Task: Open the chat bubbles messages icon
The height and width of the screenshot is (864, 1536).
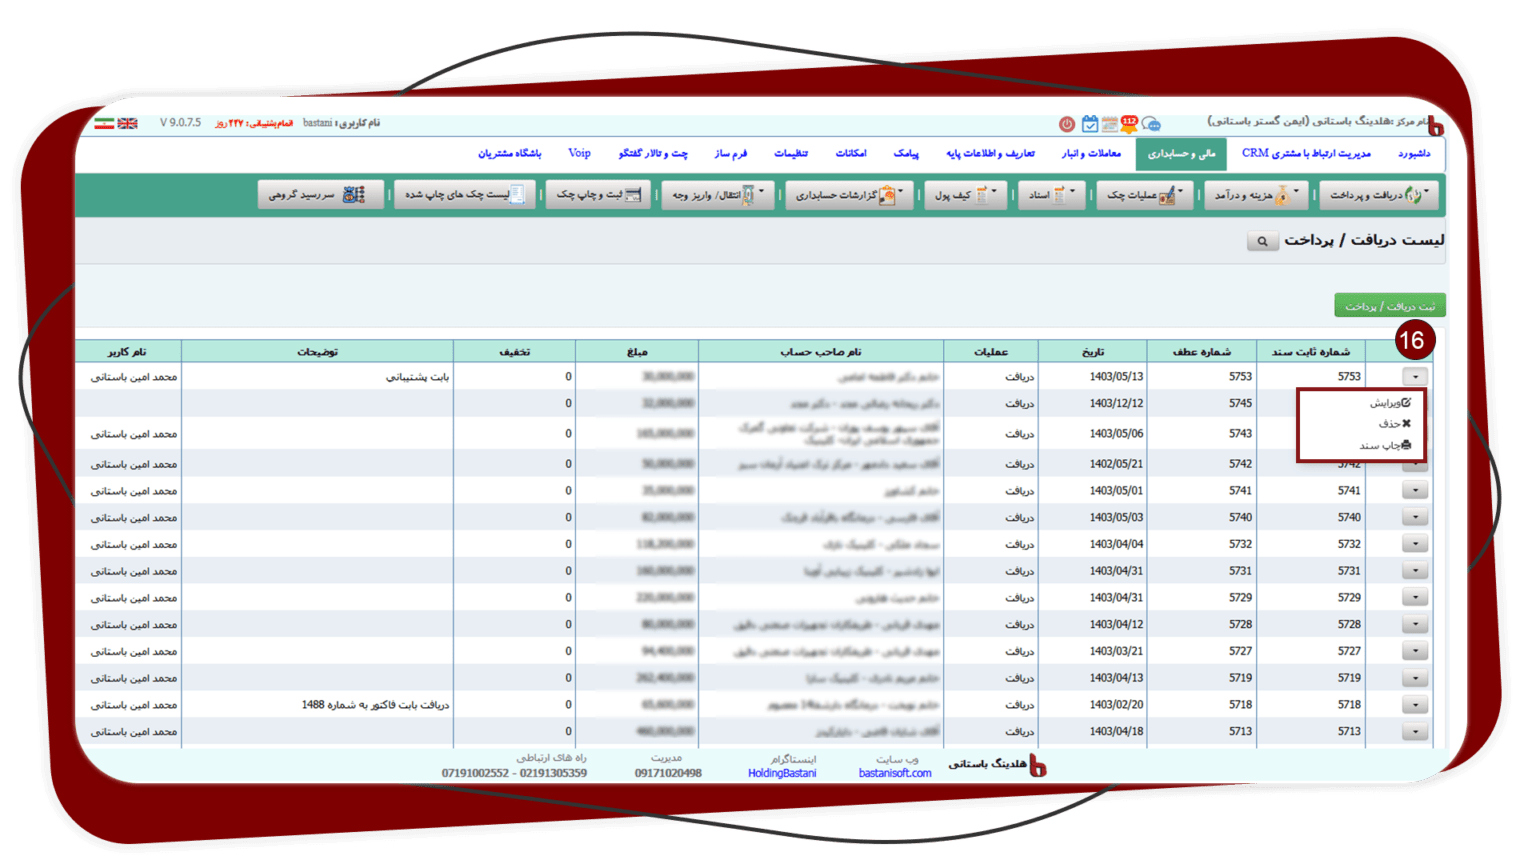Action: tap(1151, 124)
